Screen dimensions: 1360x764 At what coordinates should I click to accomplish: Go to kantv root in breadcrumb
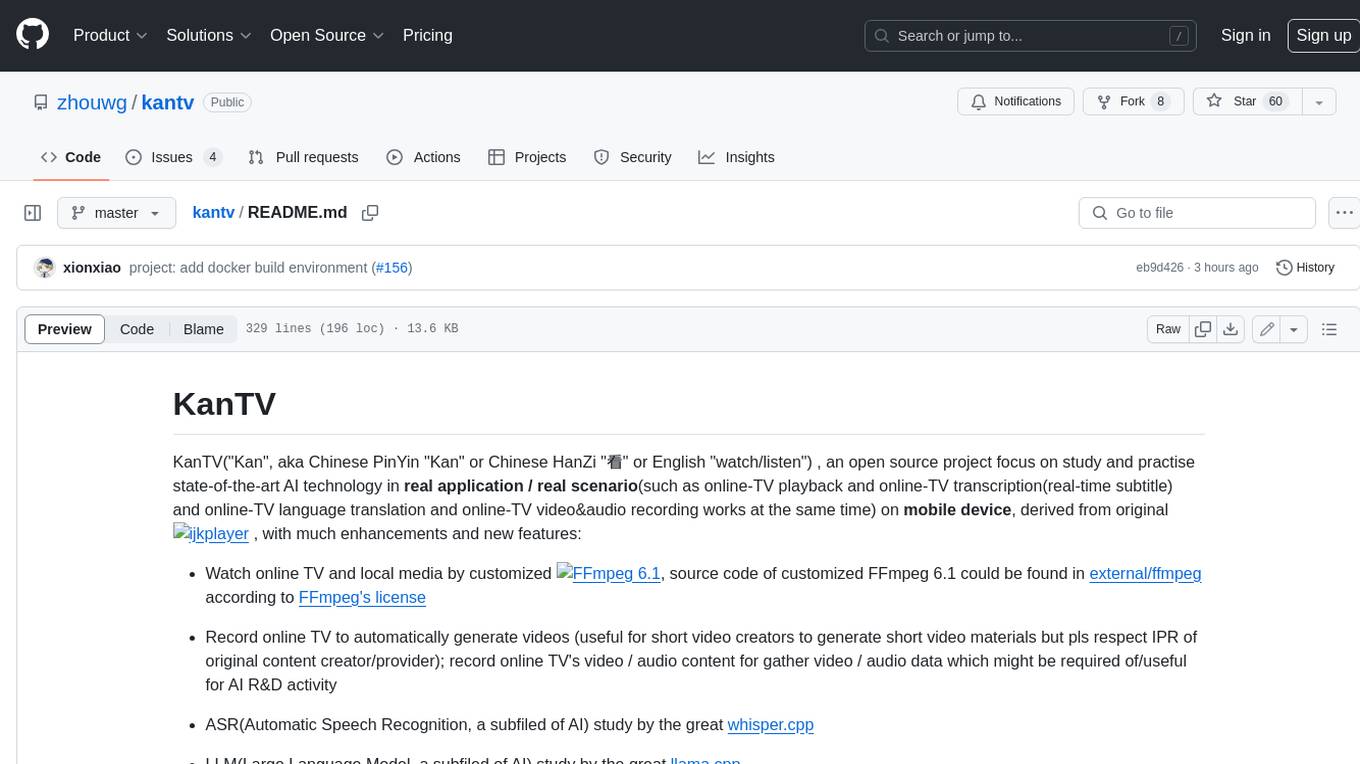pos(213,213)
